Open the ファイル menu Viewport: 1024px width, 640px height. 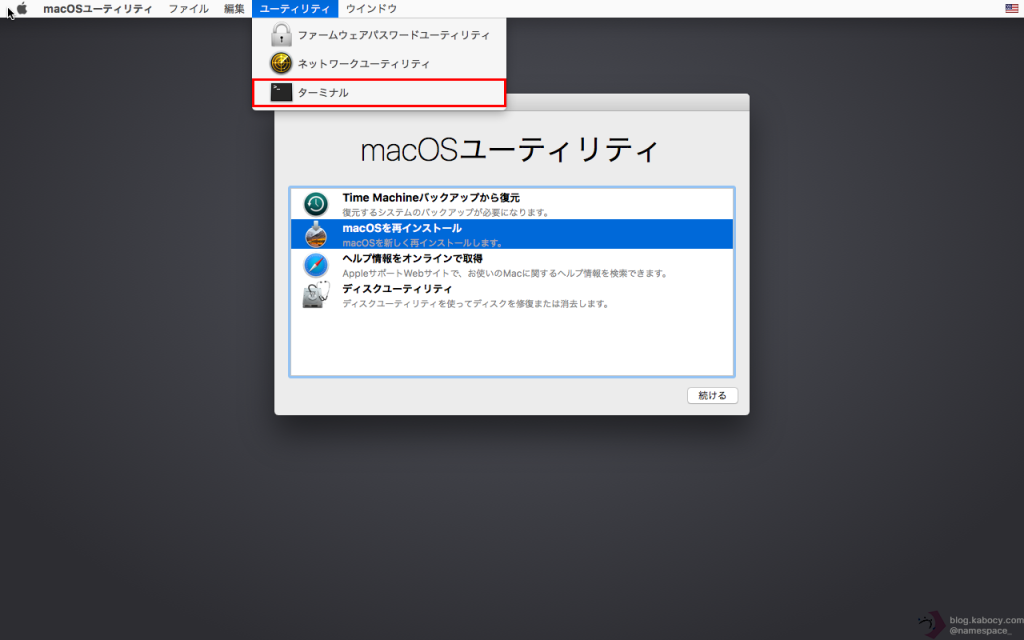(x=188, y=9)
